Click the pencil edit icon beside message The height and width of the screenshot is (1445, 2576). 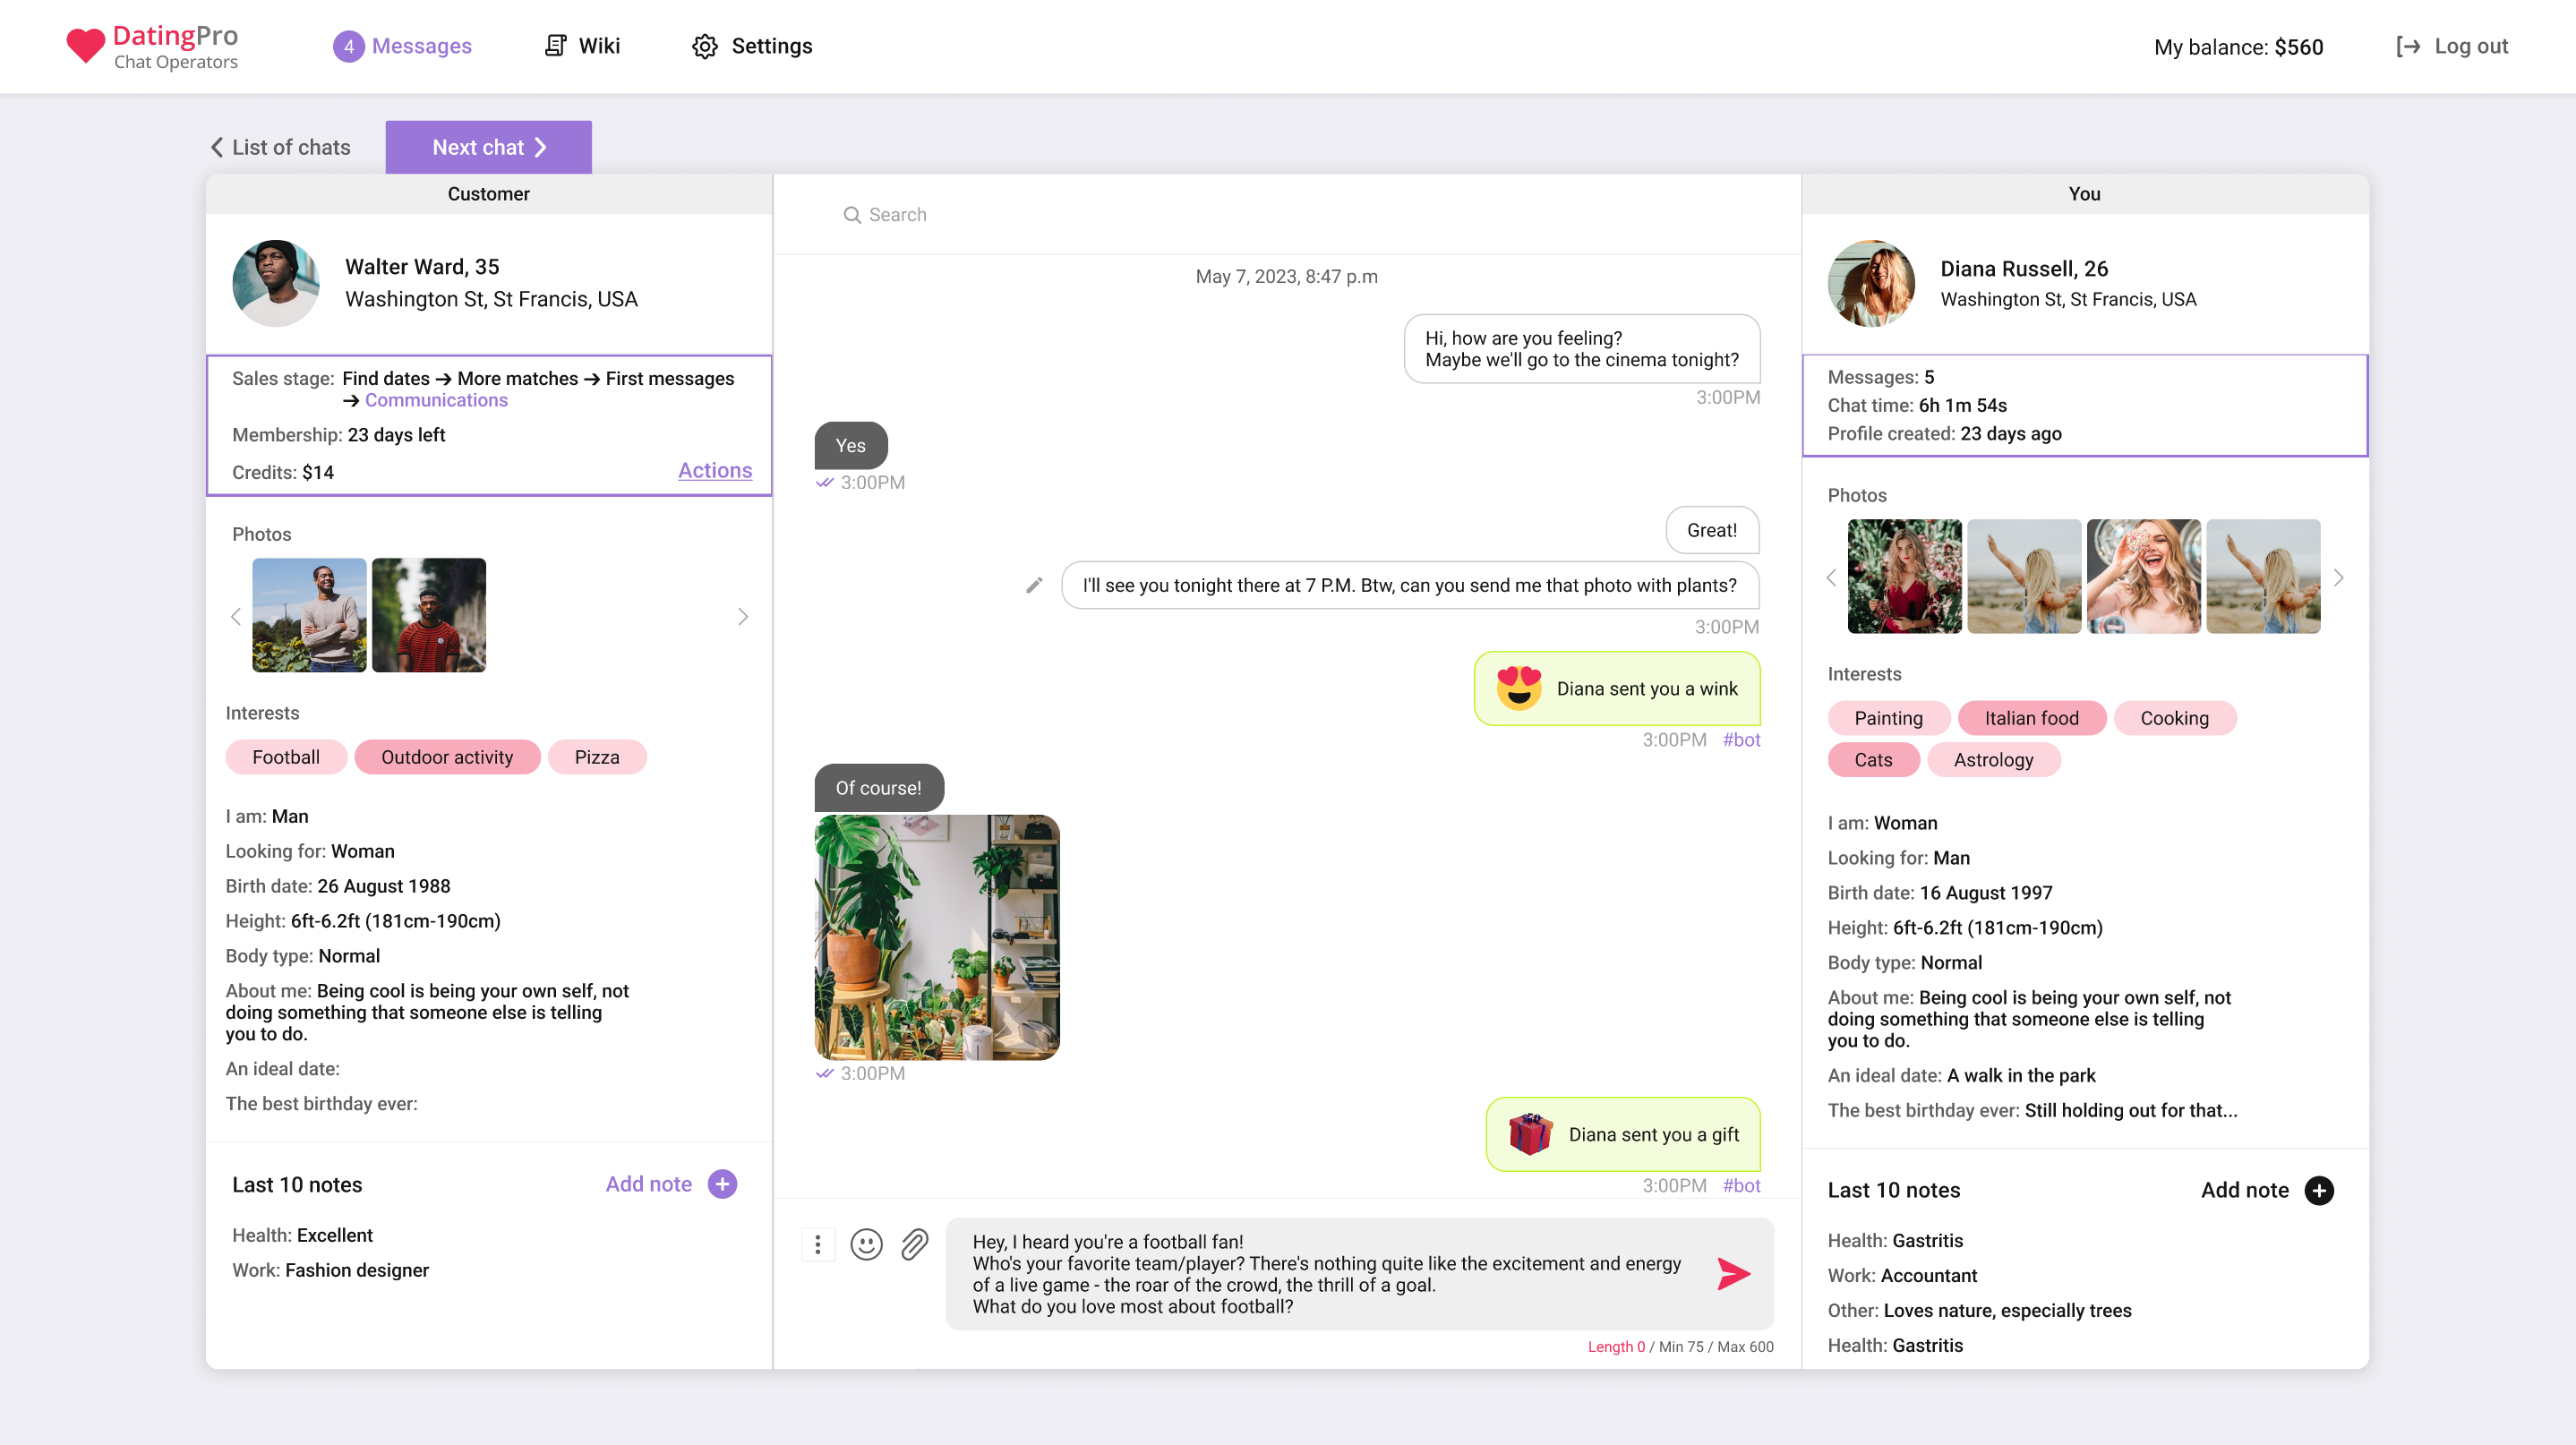pos(1034,585)
